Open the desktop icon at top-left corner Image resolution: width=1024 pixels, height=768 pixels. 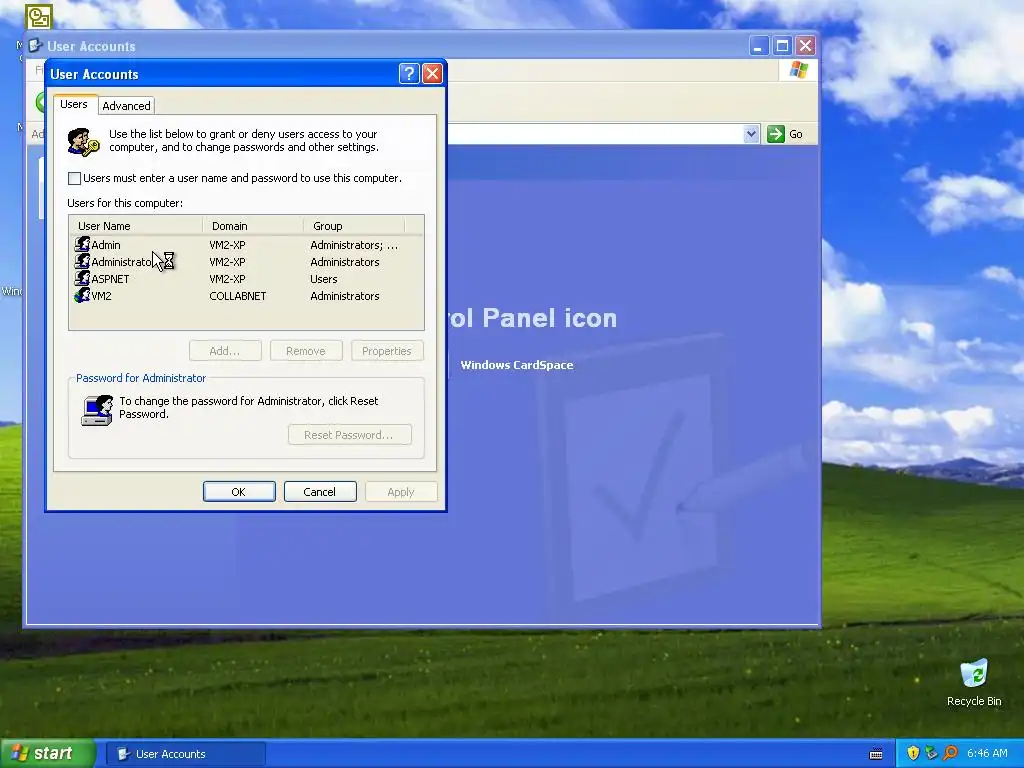coord(39,16)
